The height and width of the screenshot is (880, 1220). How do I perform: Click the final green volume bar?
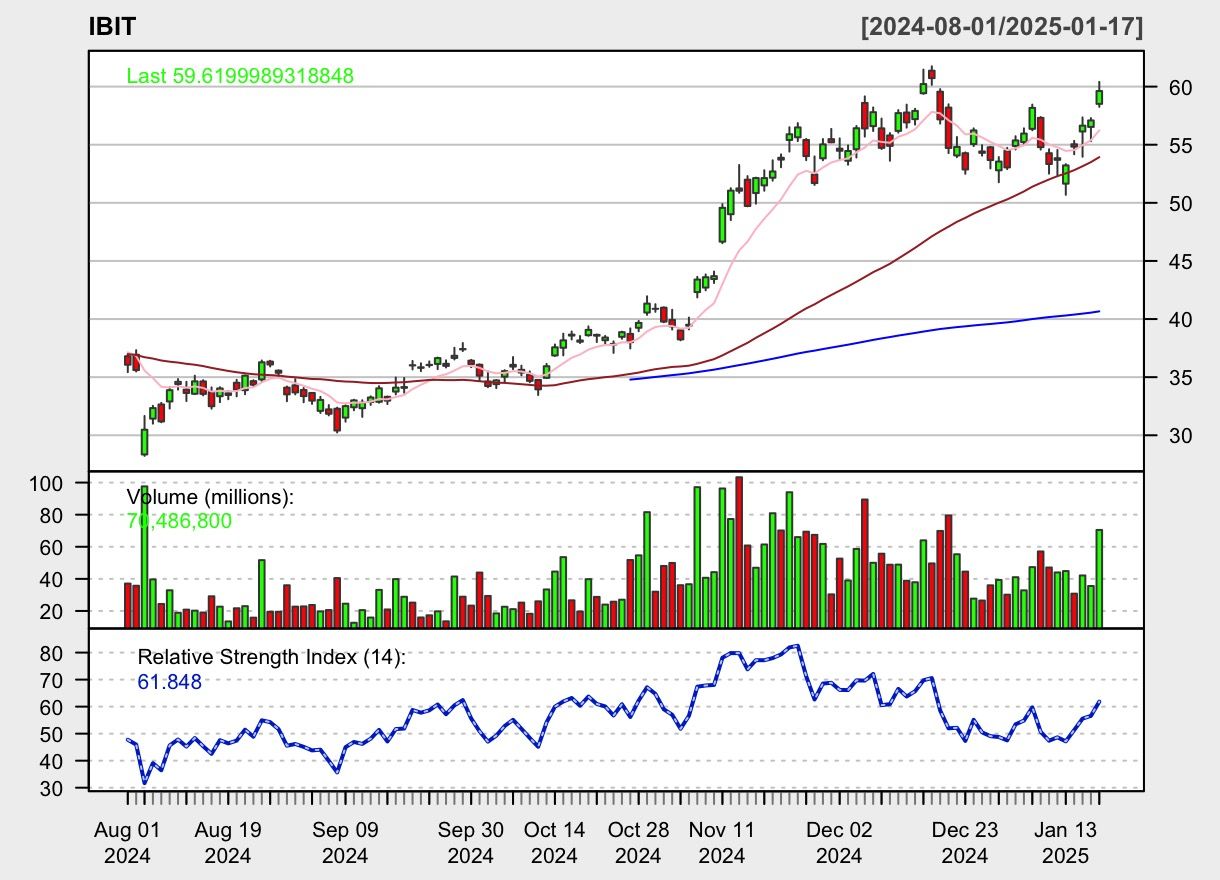click(1099, 579)
